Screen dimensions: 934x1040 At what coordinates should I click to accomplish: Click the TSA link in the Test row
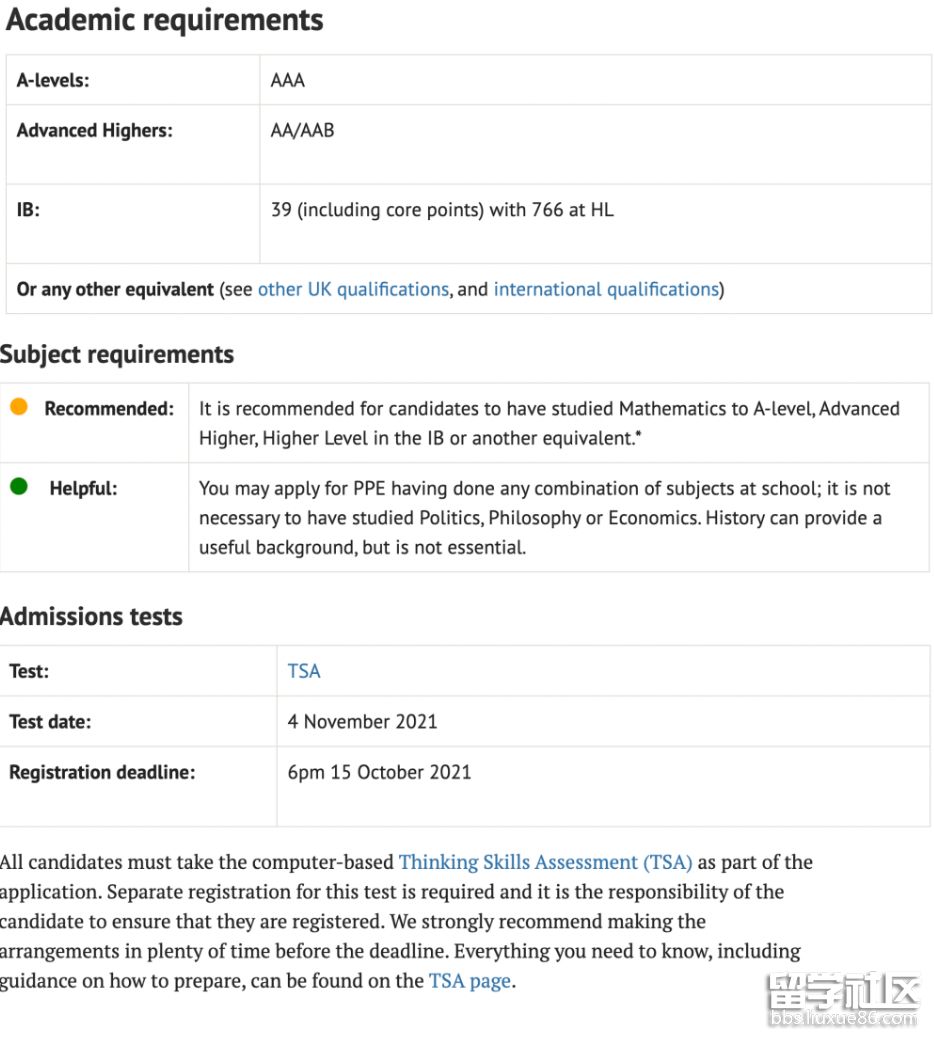click(x=304, y=671)
